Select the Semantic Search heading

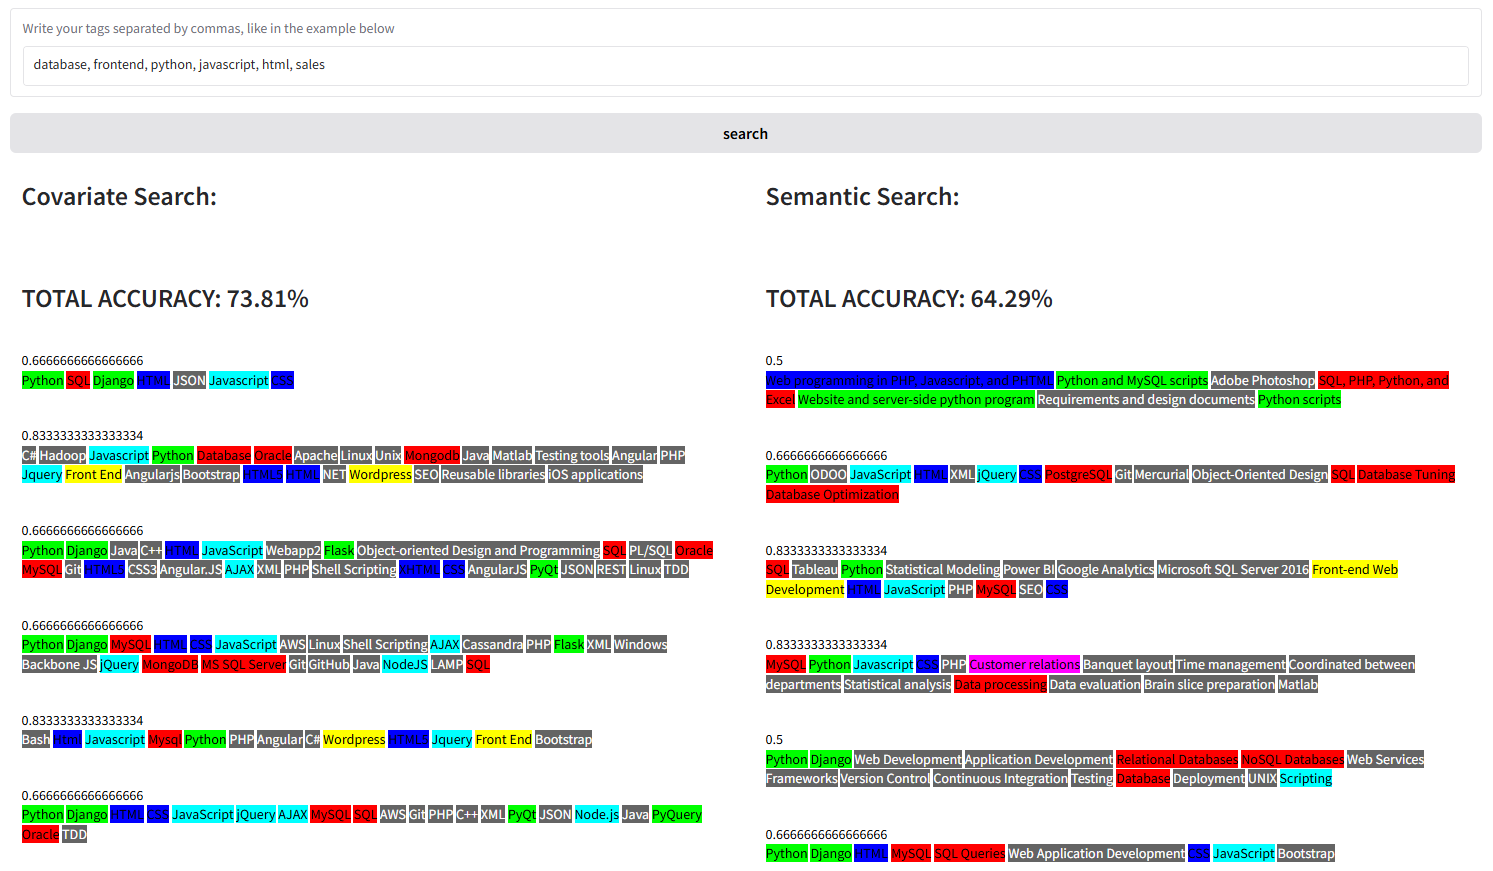pyautogui.click(x=862, y=197)
